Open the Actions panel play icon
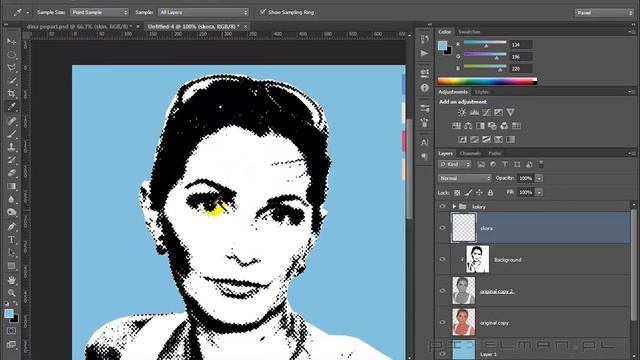 tap(424, 53)
